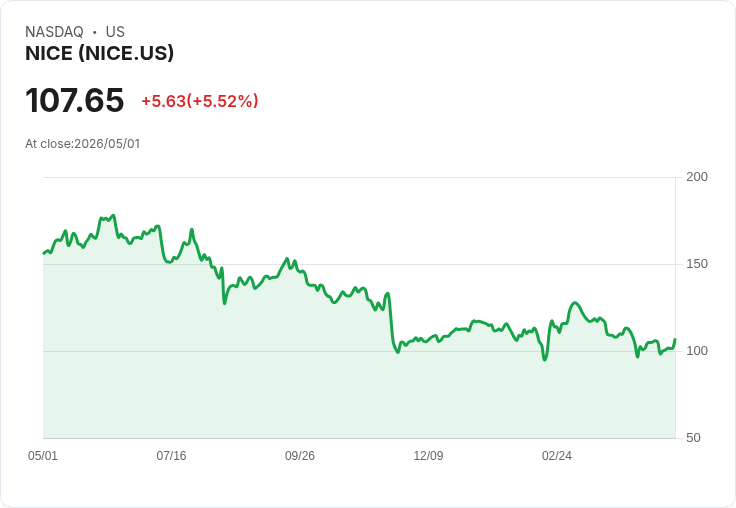Click the NICE (NICE.US) stock title
736x508 pixels.
100,53
